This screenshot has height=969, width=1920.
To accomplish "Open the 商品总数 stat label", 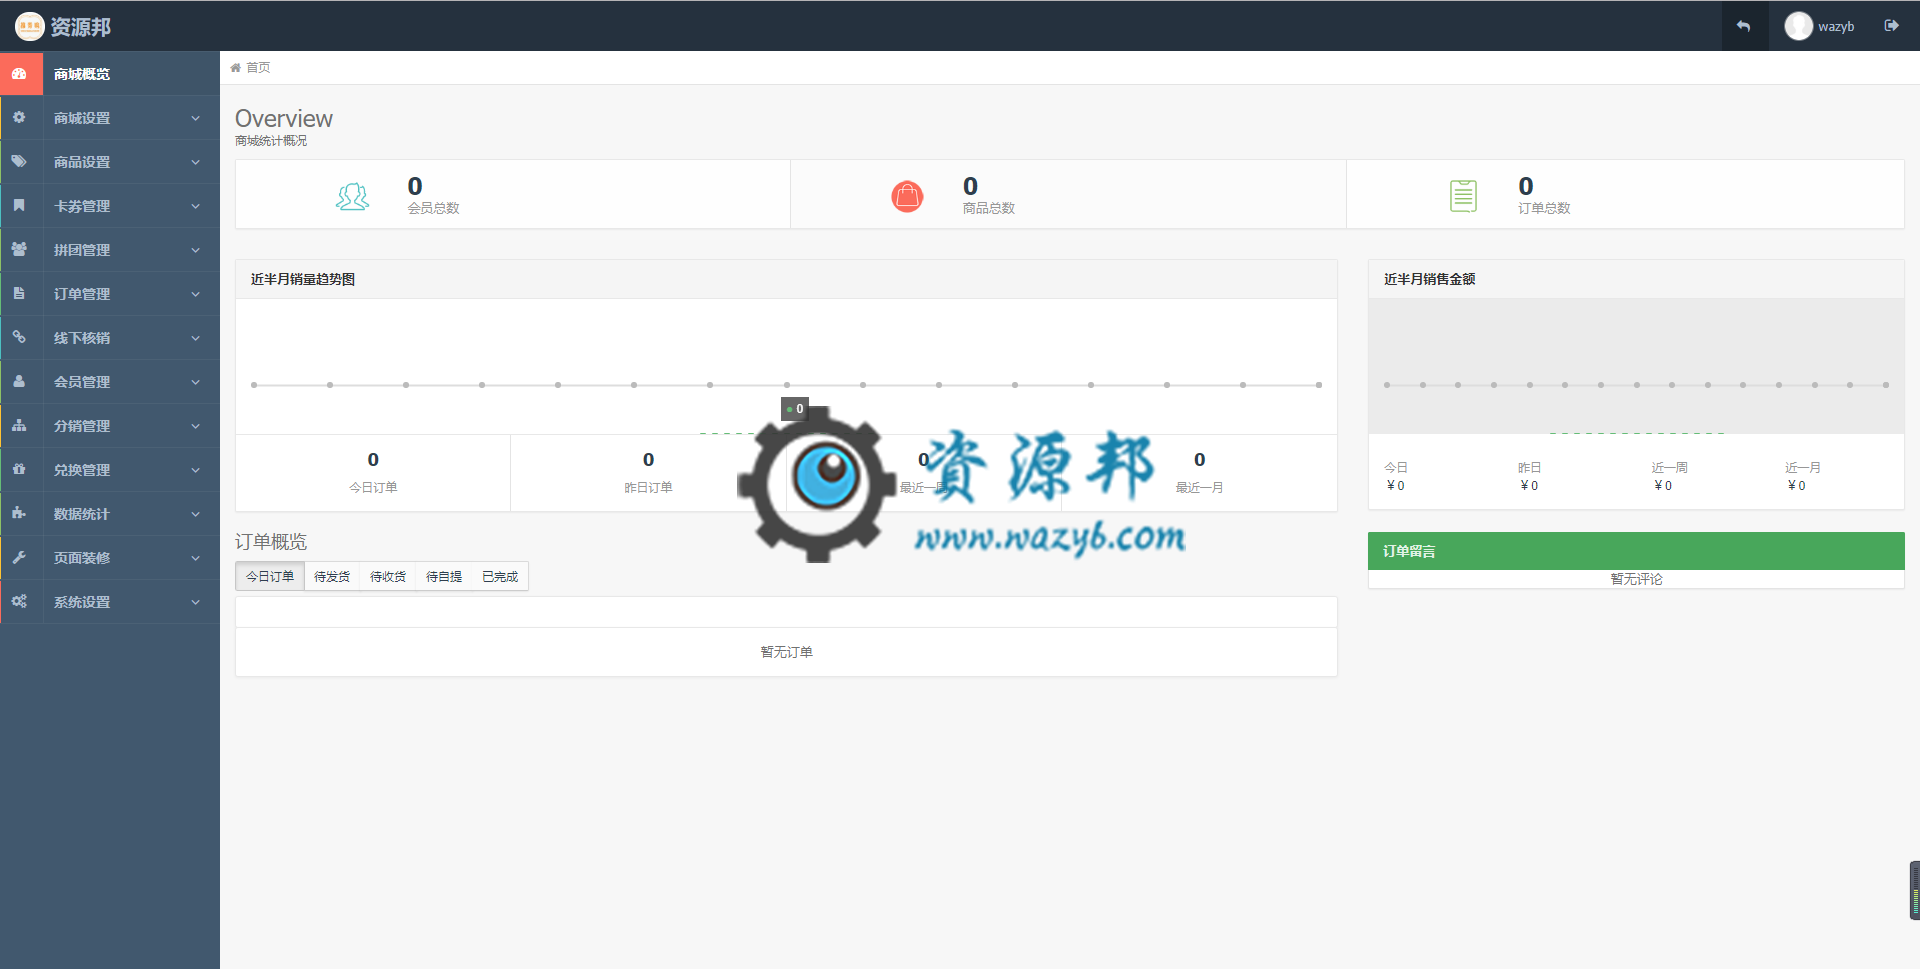I will [989, 208].
